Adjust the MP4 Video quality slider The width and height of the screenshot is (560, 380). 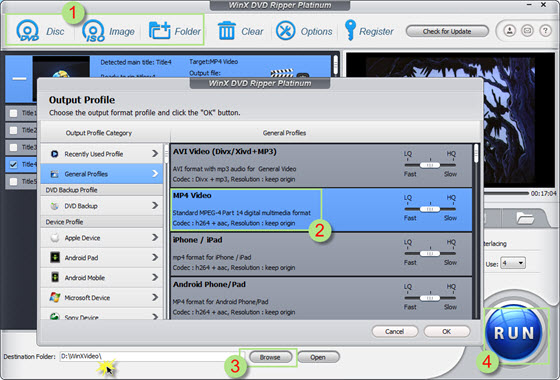point(430,209)
